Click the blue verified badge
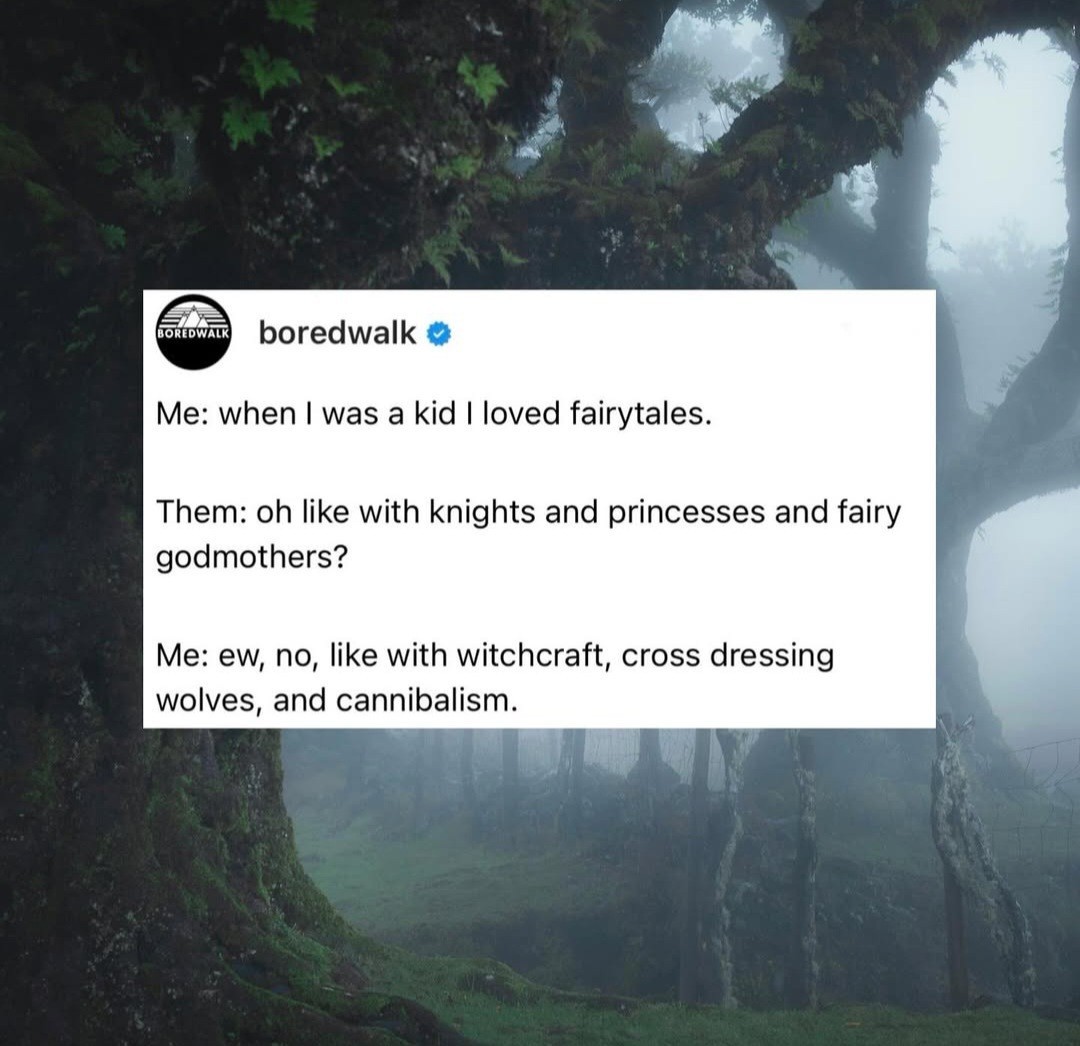This screenshot has height=1046, width=1080. pyautogui.click(x=439, y=334)
